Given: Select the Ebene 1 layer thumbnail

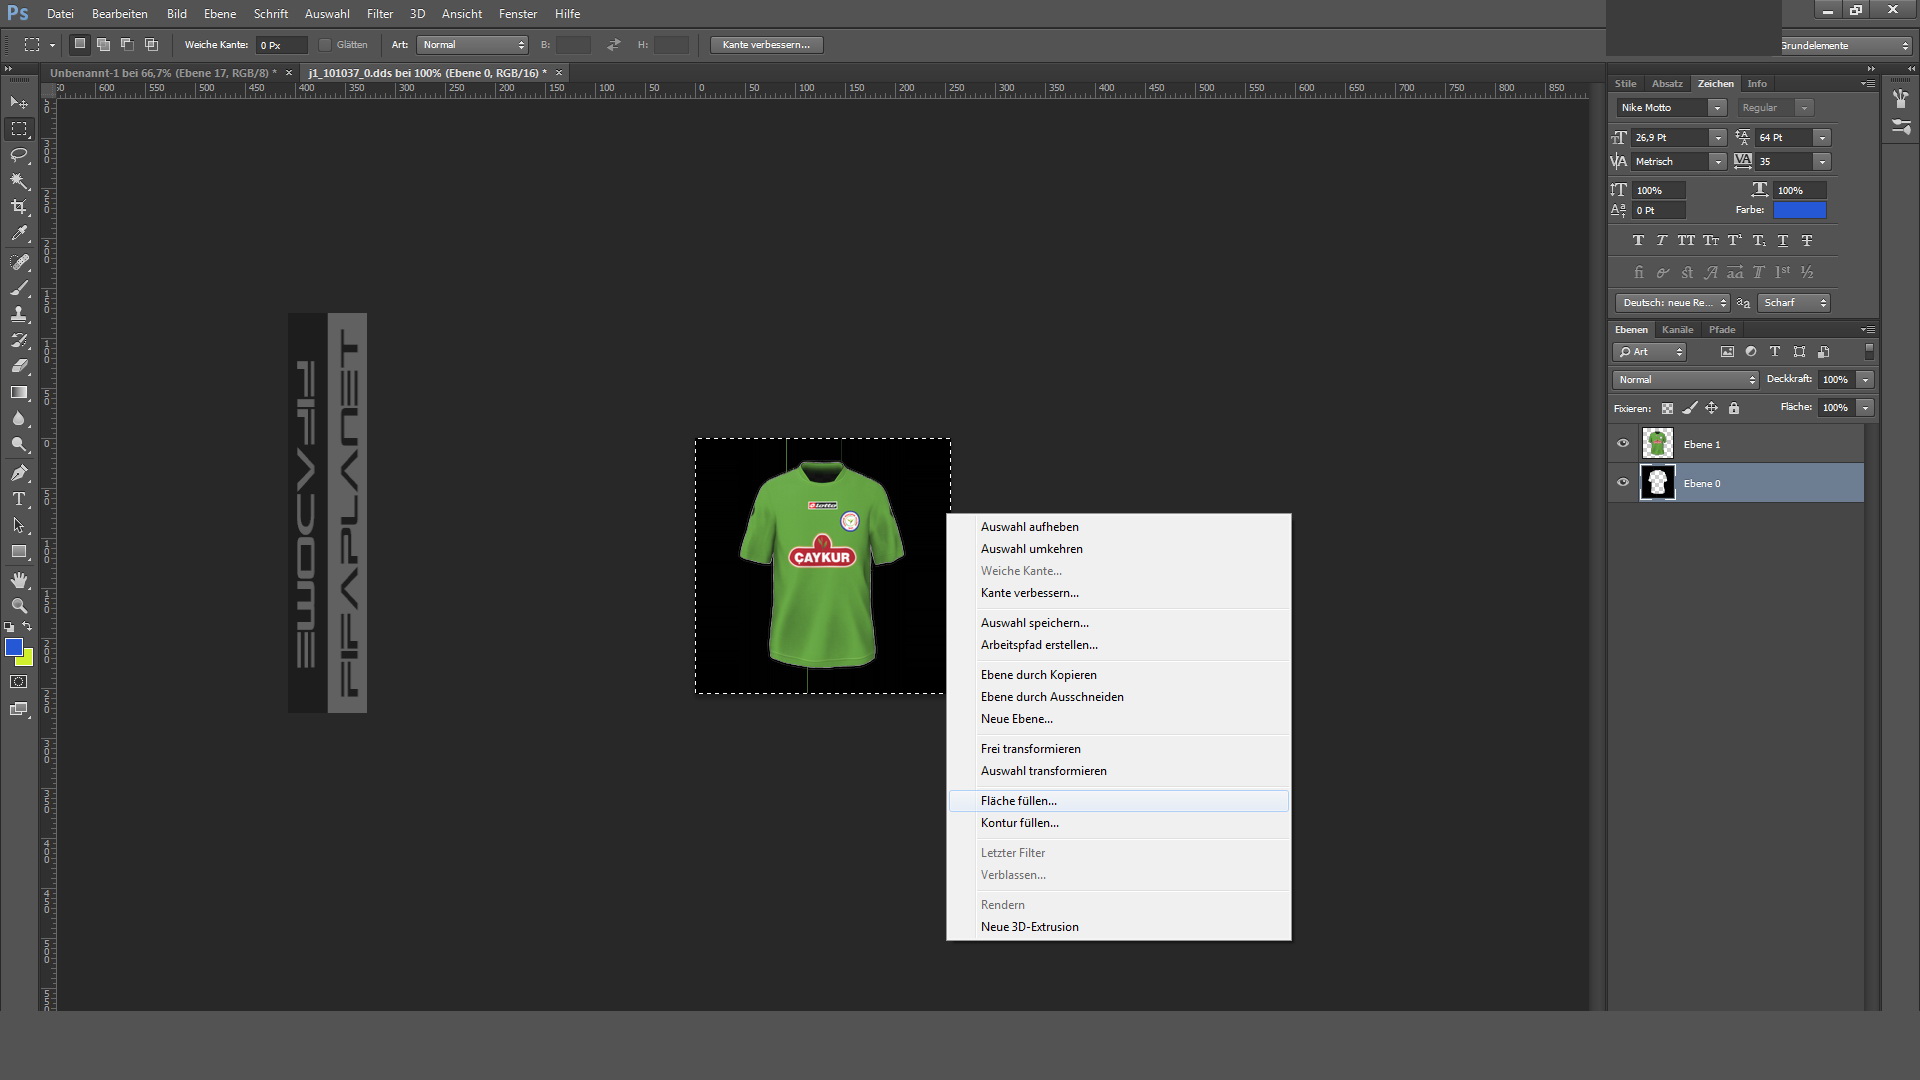Looking at the screenshot, I should (x=1657, y=444).
